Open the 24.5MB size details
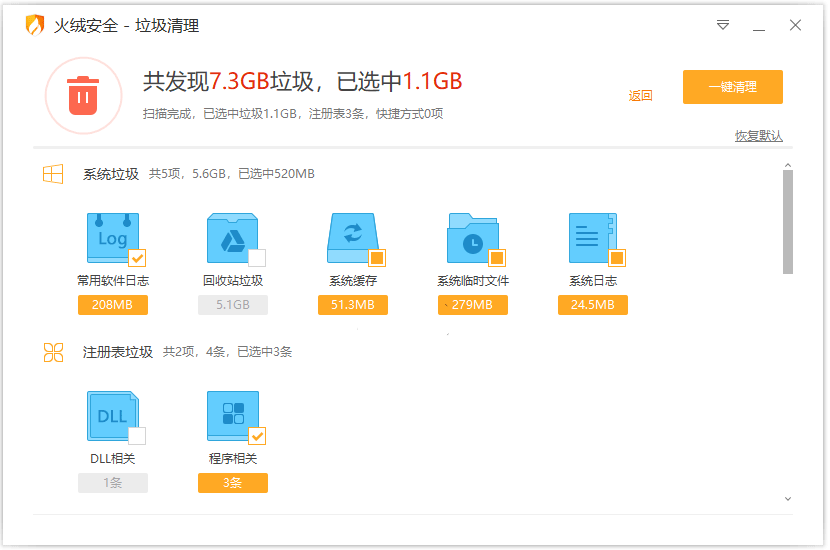830x550 pixels. point(593,305)
